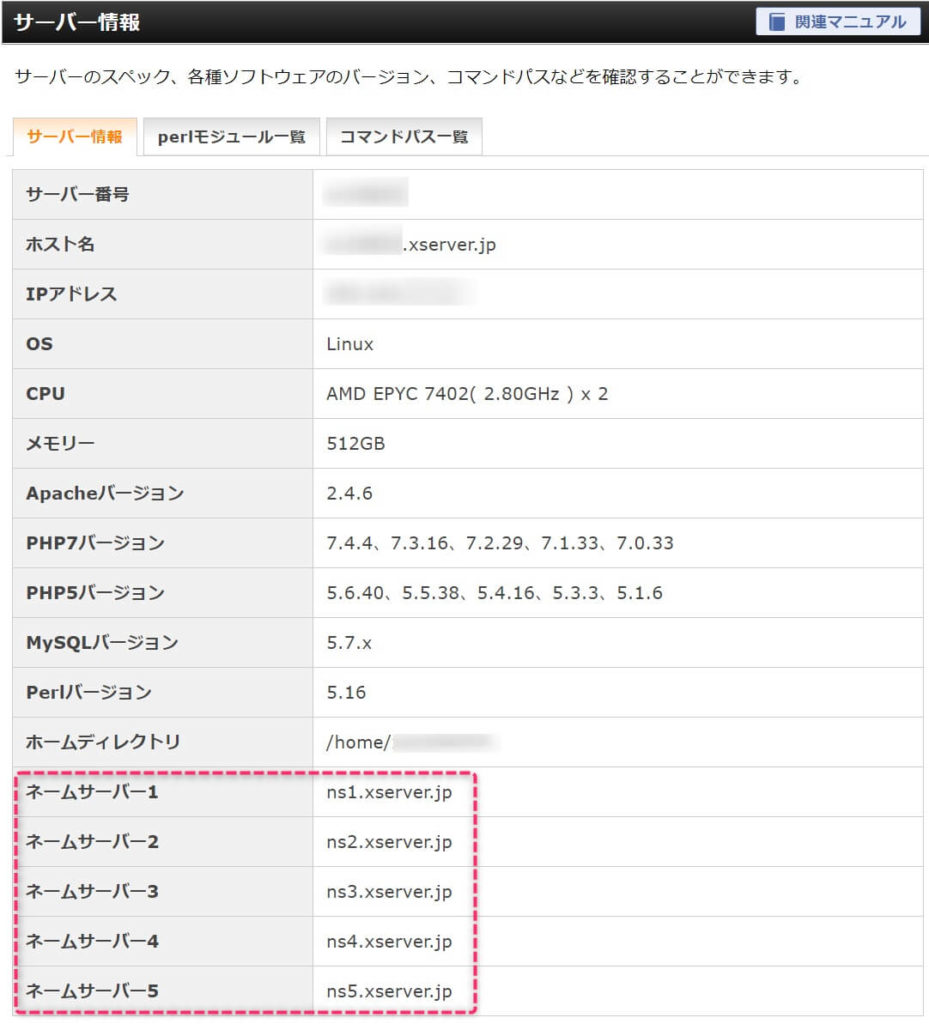
Task: Click the ns3.xserver.jp value
Action: click(389, 891)
